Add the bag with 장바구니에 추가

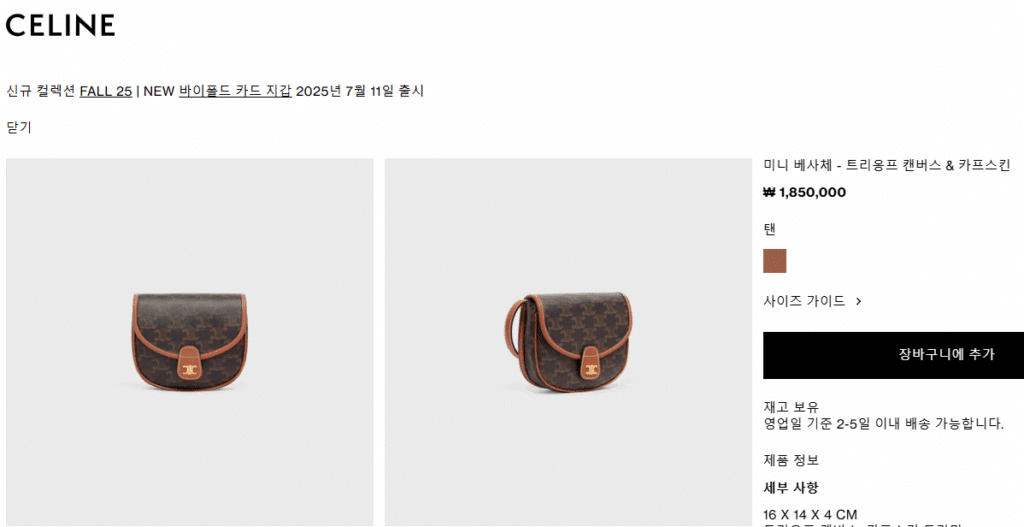(x=893, y=355)
